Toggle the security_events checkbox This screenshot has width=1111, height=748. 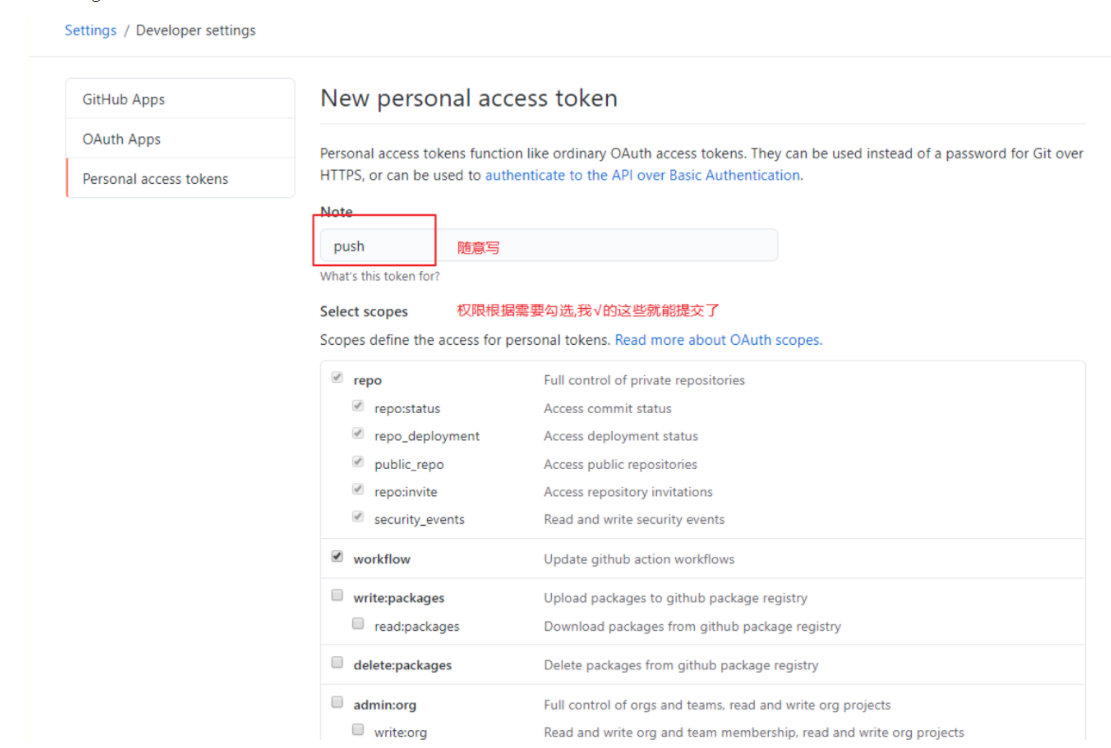point(358,518)
